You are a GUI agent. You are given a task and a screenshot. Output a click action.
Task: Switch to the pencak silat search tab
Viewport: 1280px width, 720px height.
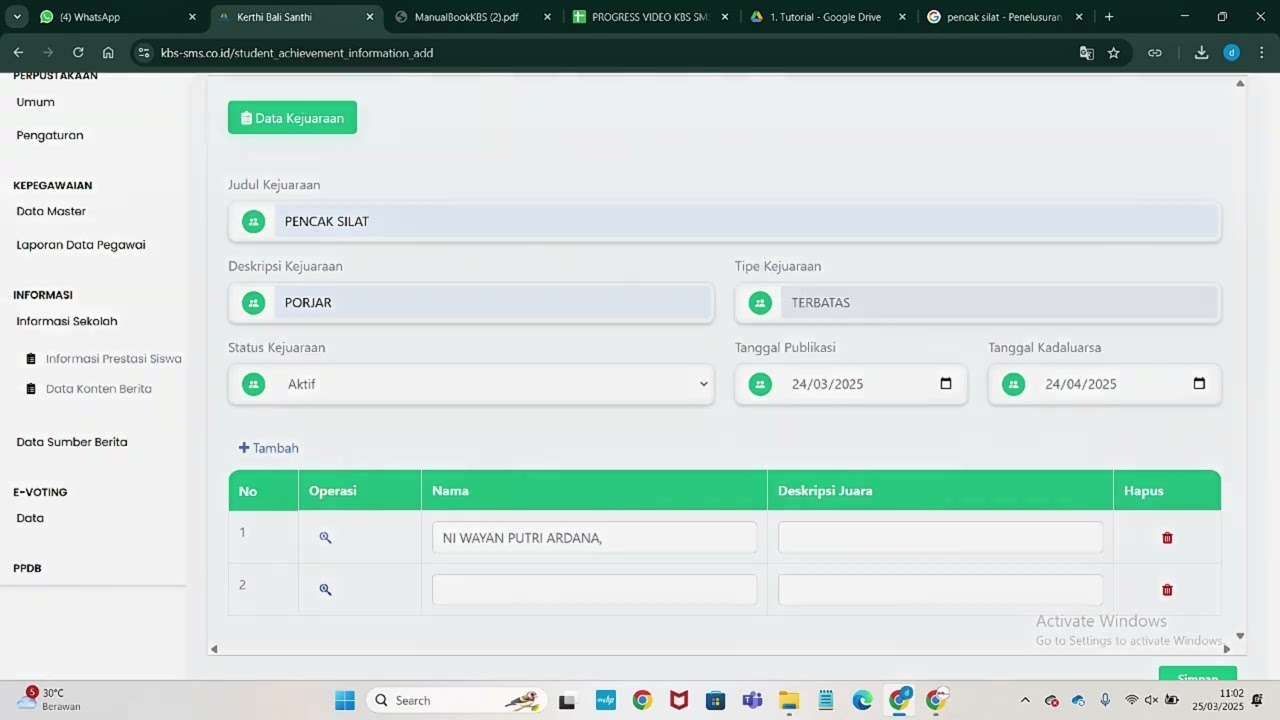coord(1003,17)
